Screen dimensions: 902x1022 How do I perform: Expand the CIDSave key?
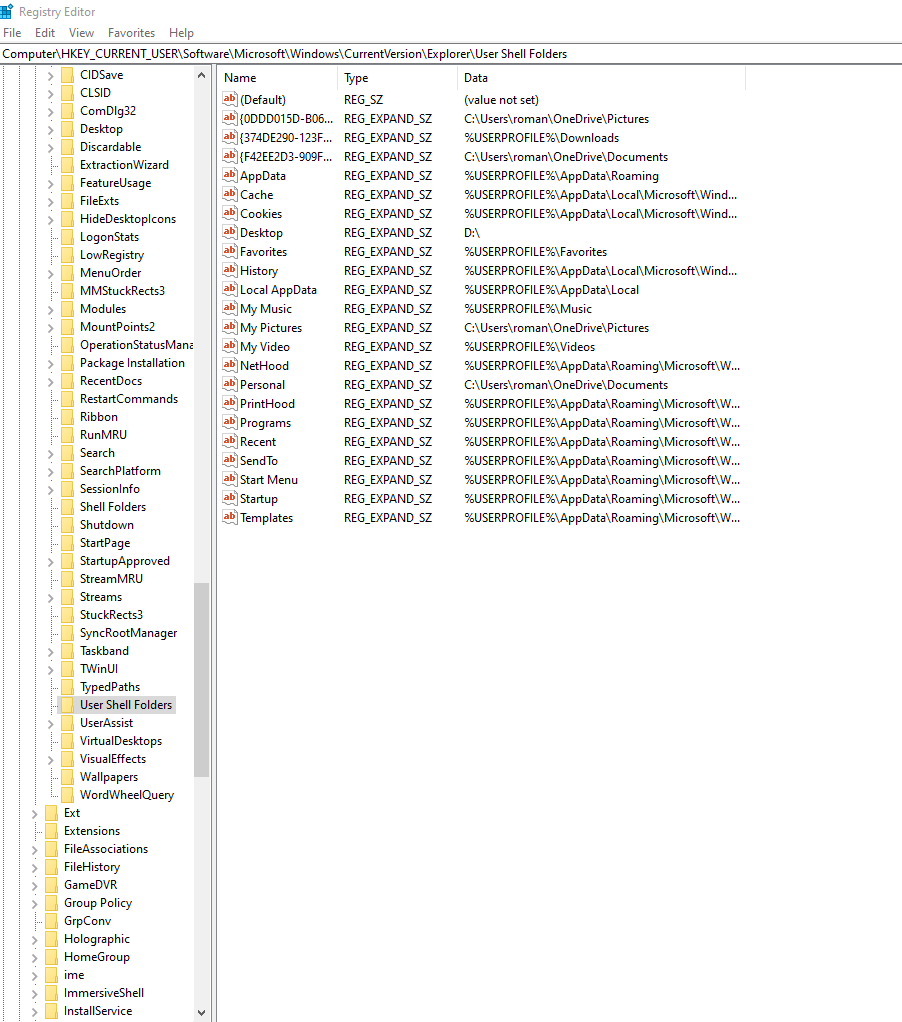(51, 76)
